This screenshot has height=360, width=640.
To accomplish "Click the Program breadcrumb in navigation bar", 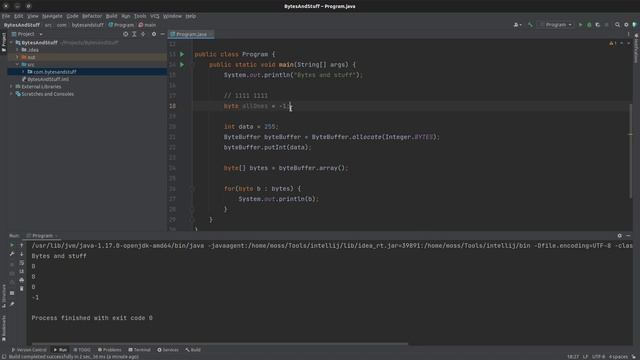I will (x=121, y=25).
